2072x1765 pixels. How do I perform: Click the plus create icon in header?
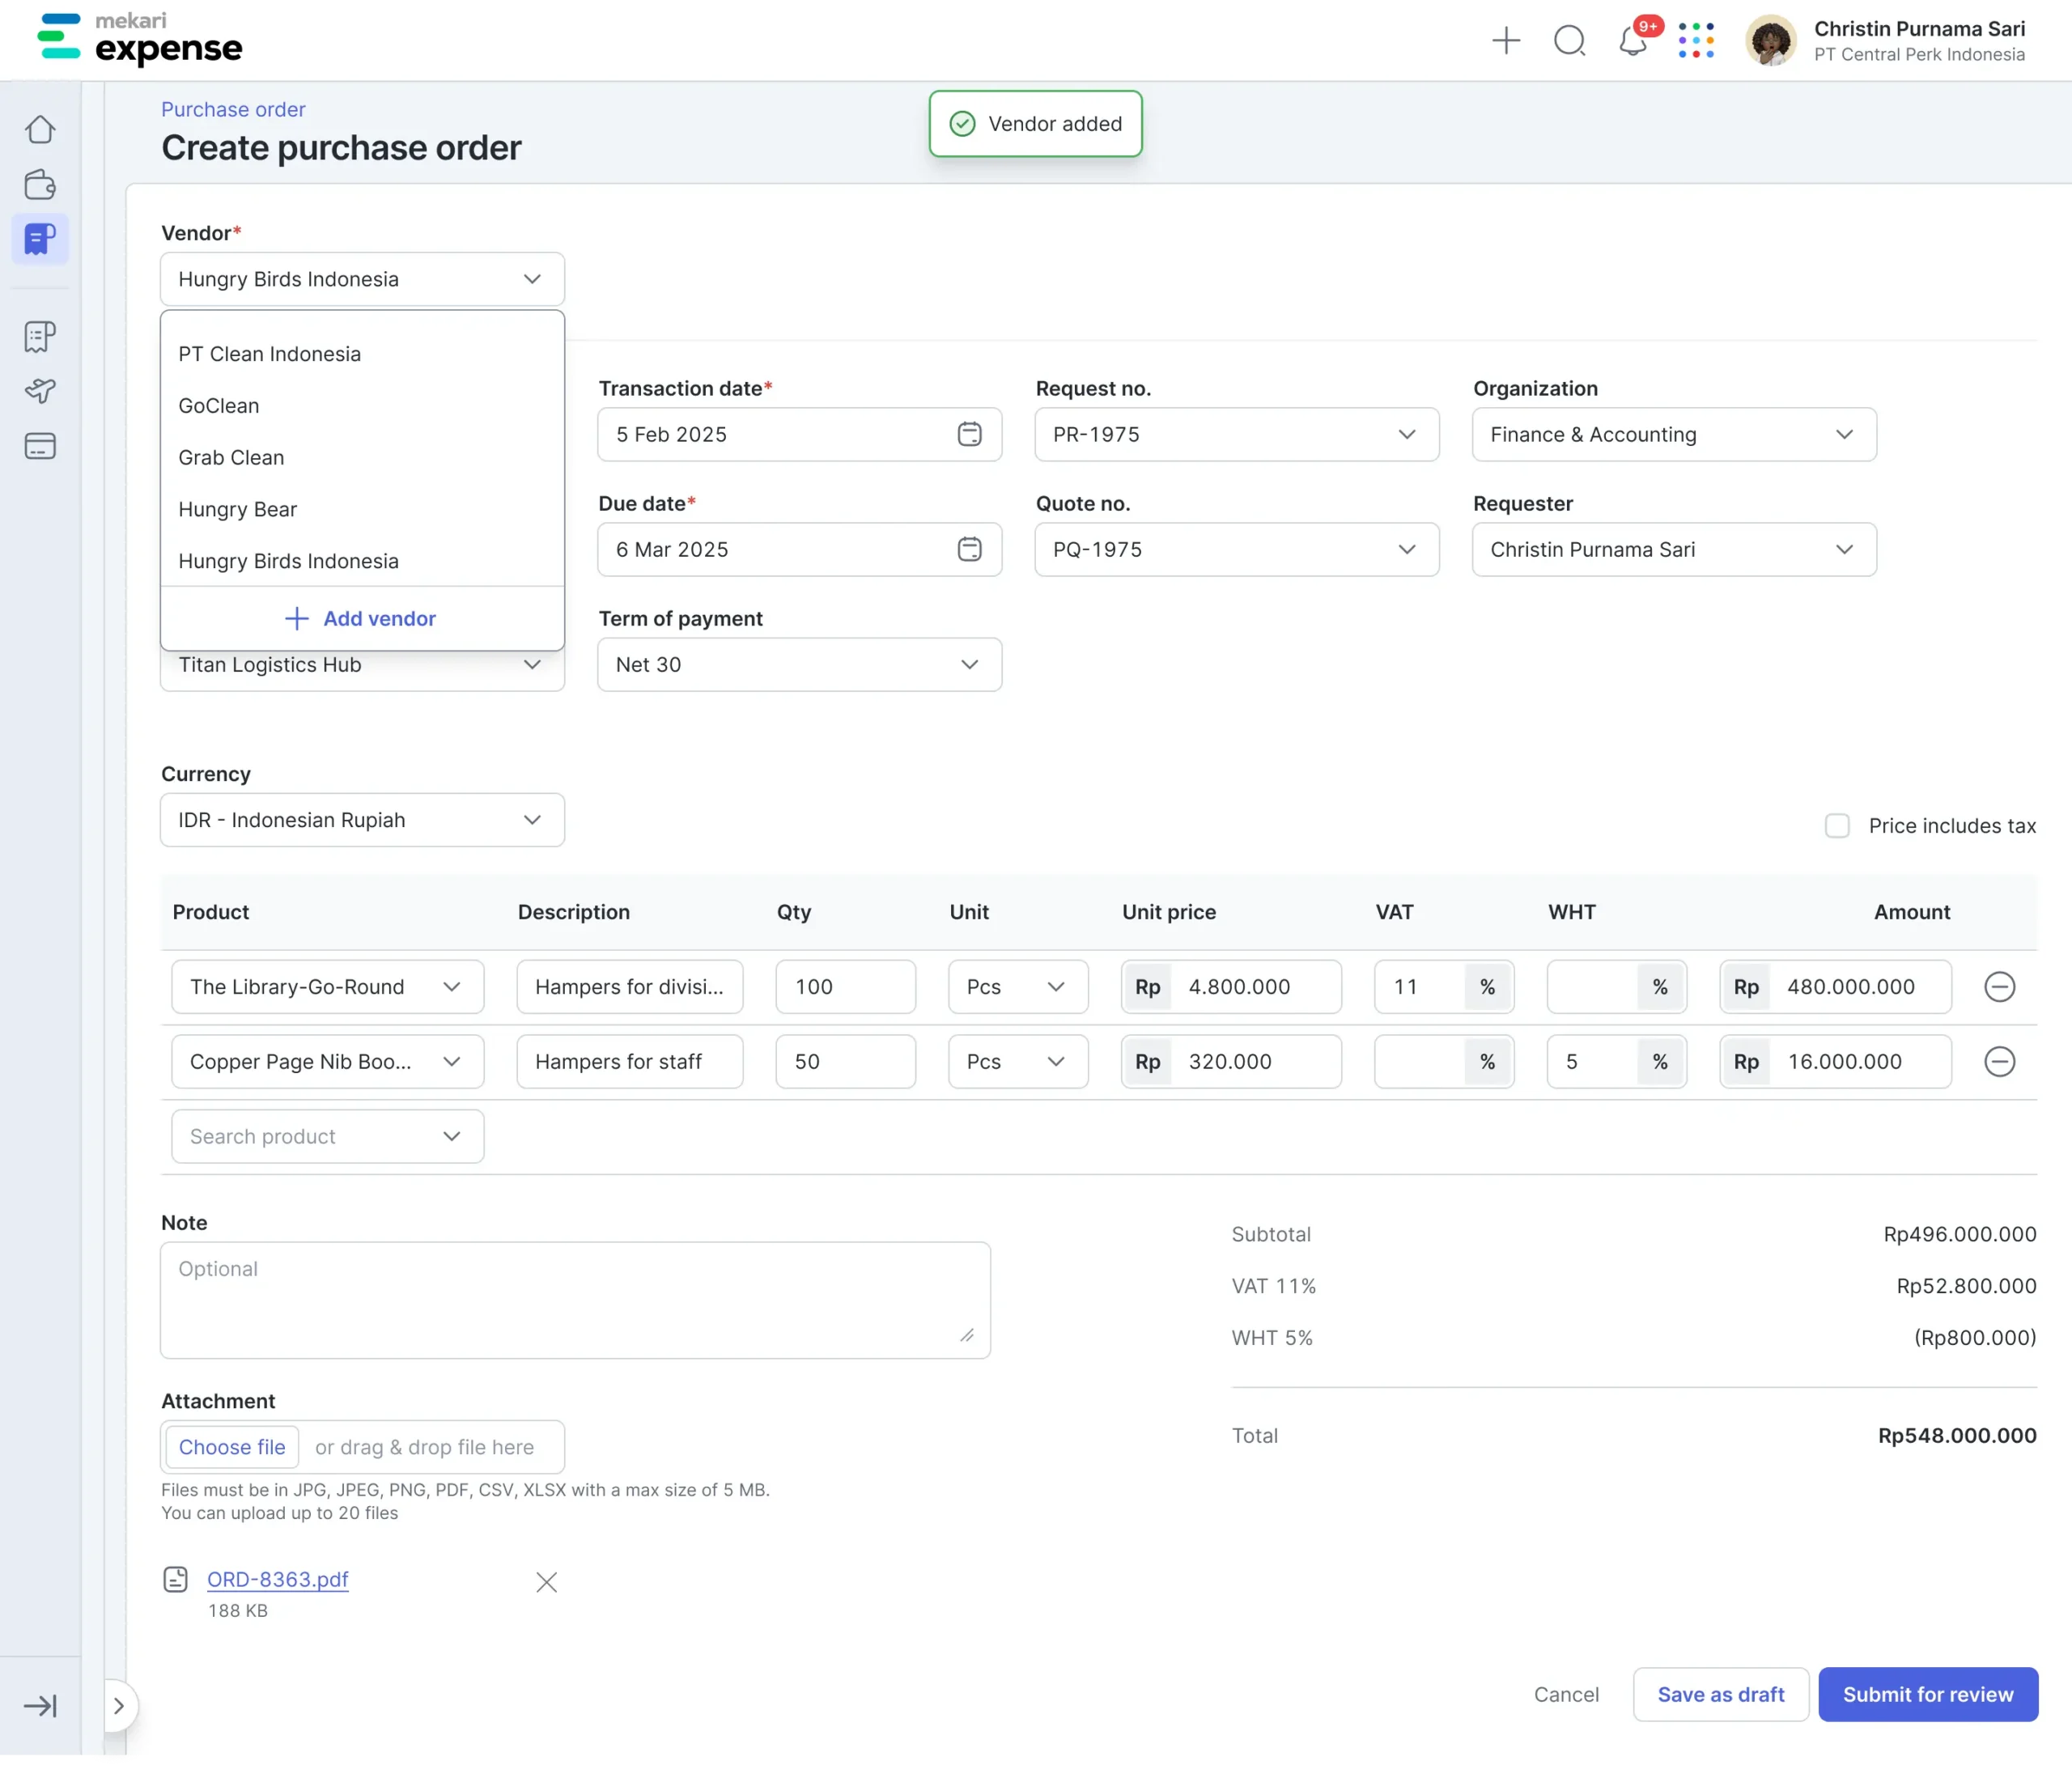tap(1506, 41)
